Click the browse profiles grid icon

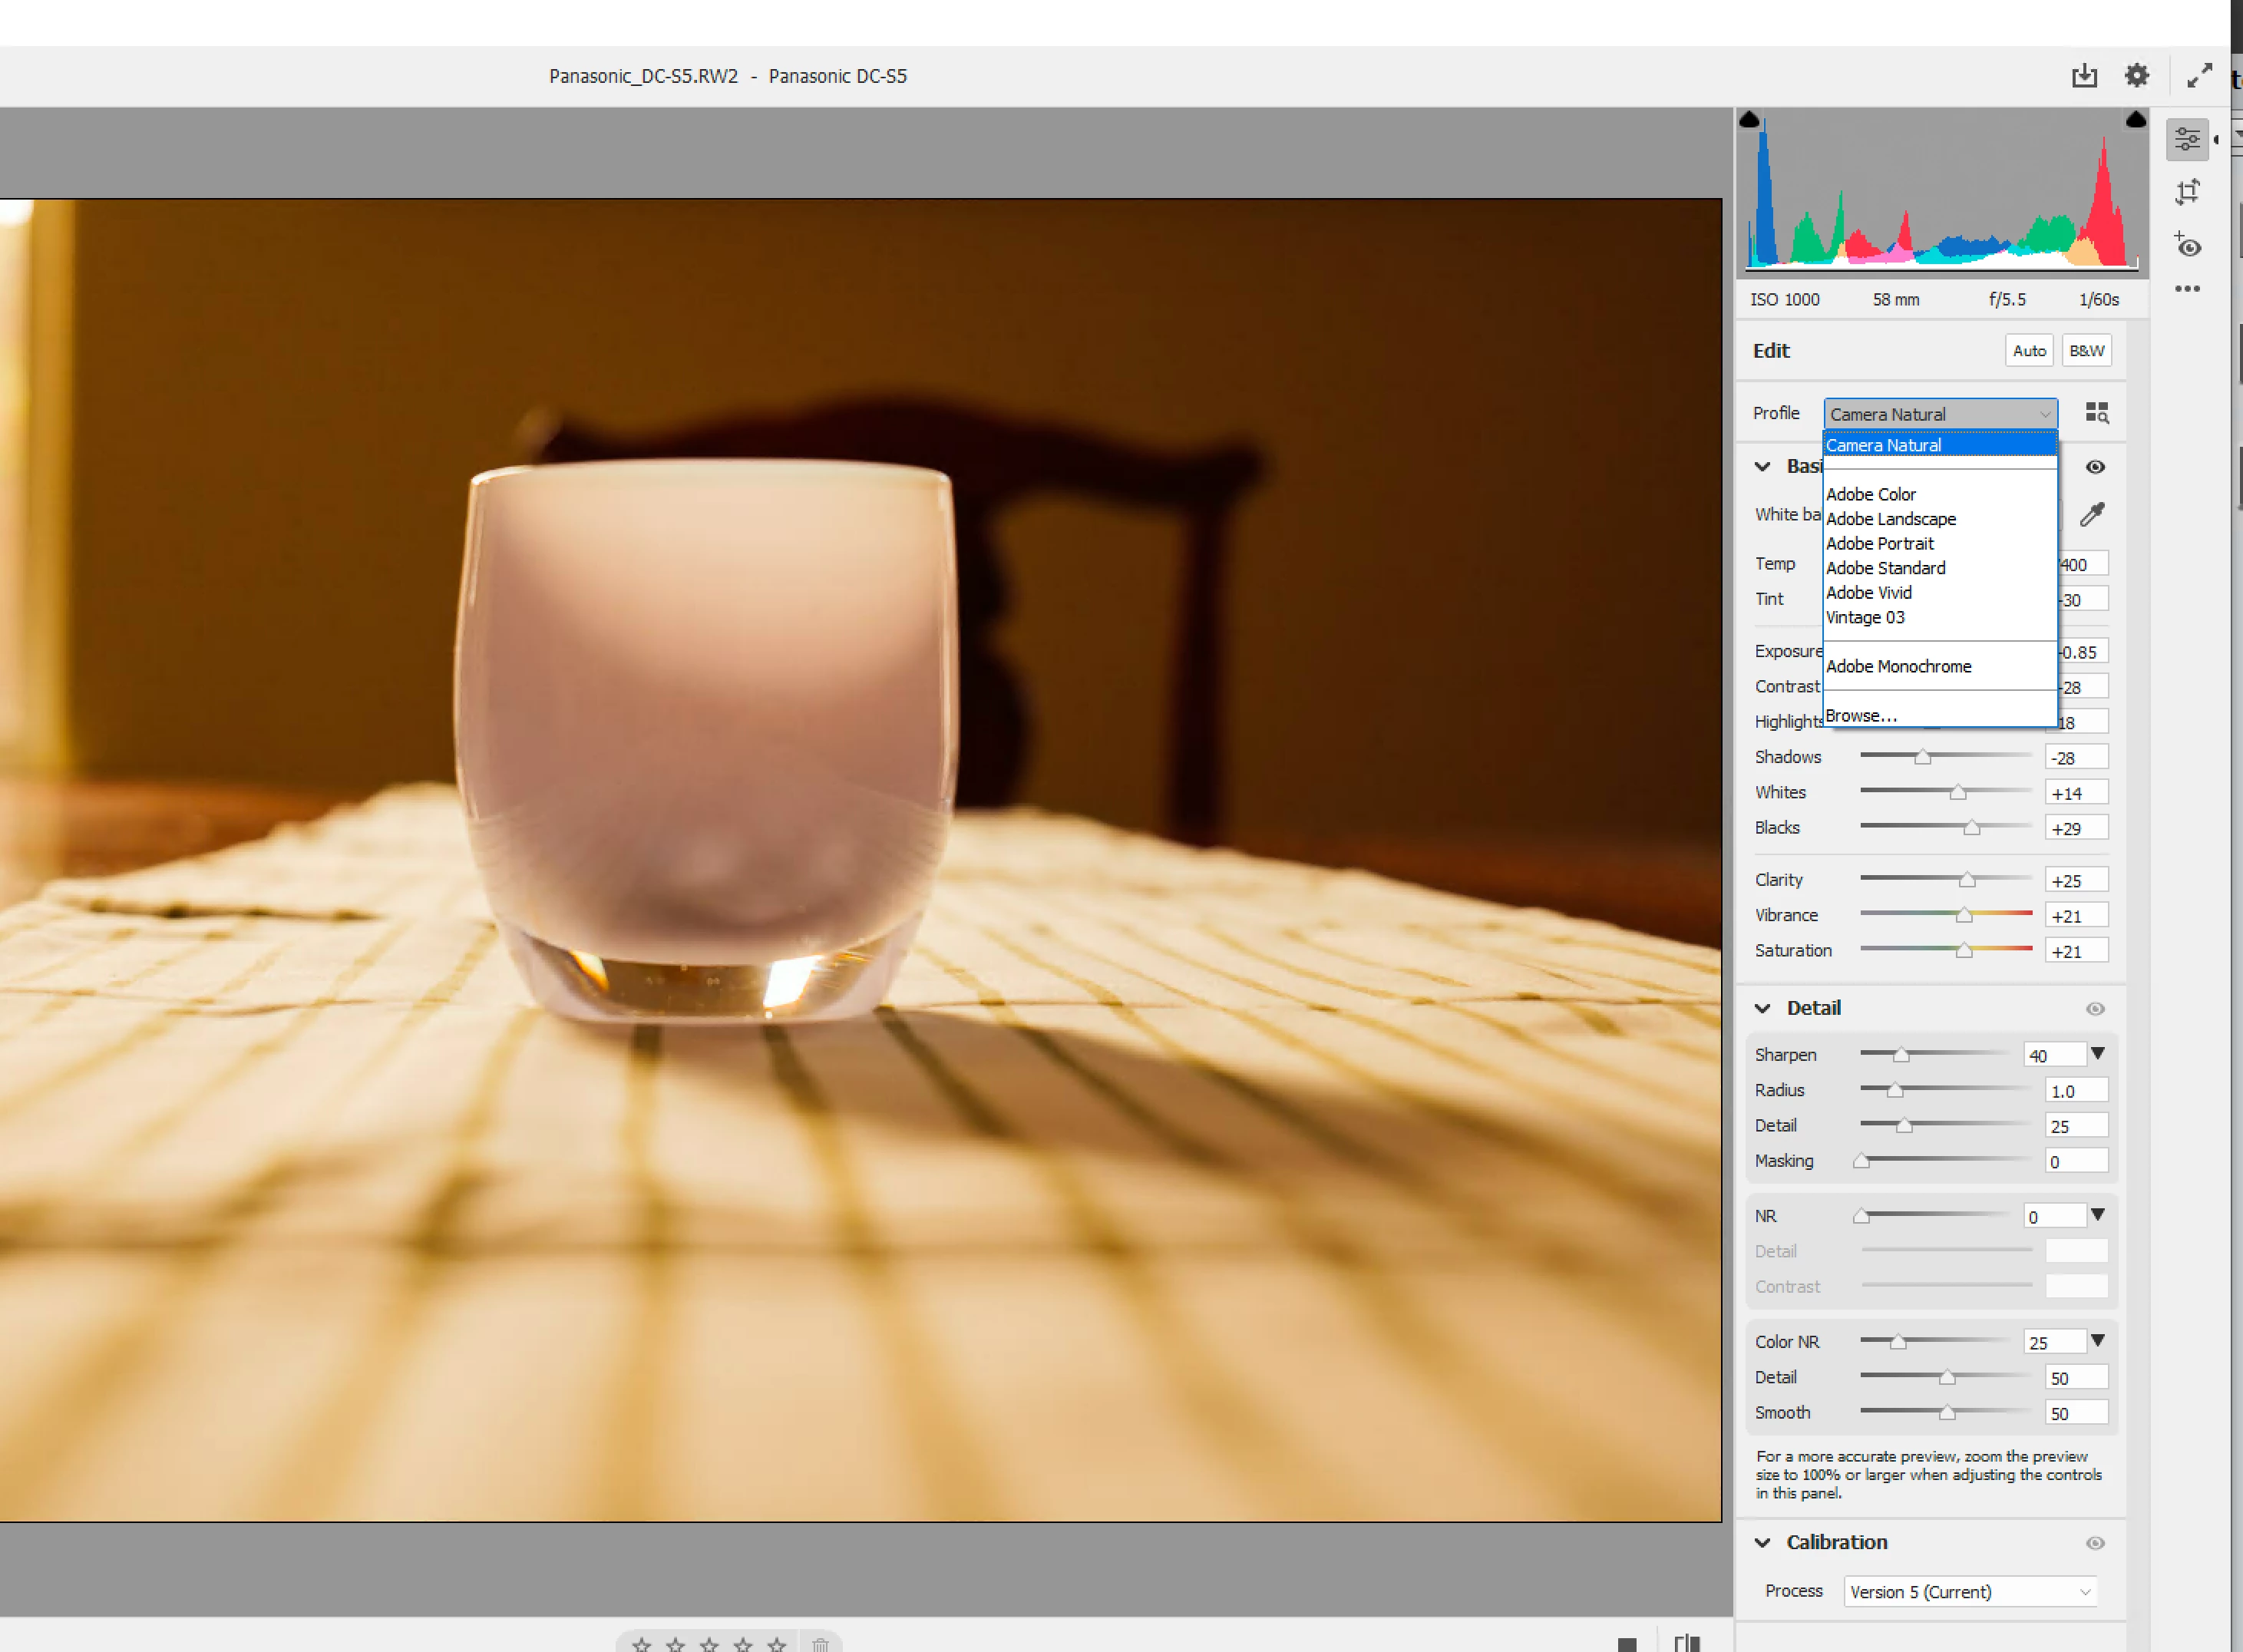2097,413
